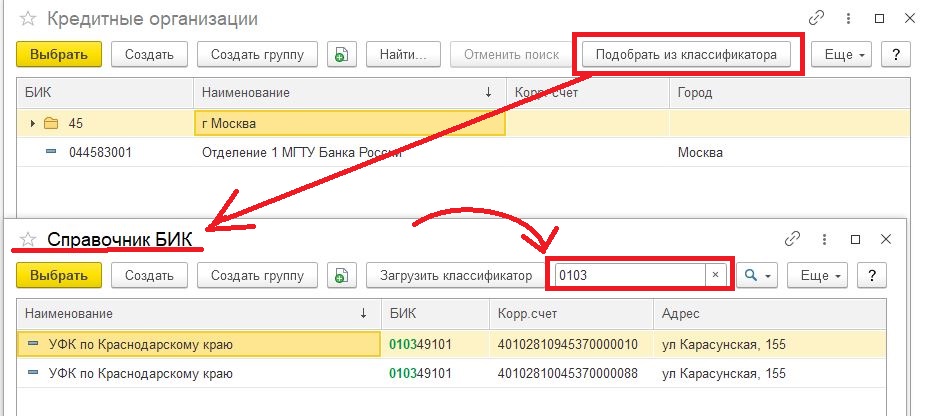Expand the group 45 tree node
Viewport: 928px width, 416px height.
tap(33, 124)
